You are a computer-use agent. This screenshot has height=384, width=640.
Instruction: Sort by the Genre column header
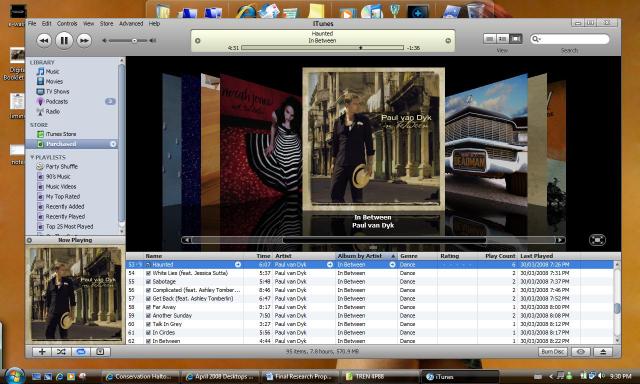(x=417, y=256)
